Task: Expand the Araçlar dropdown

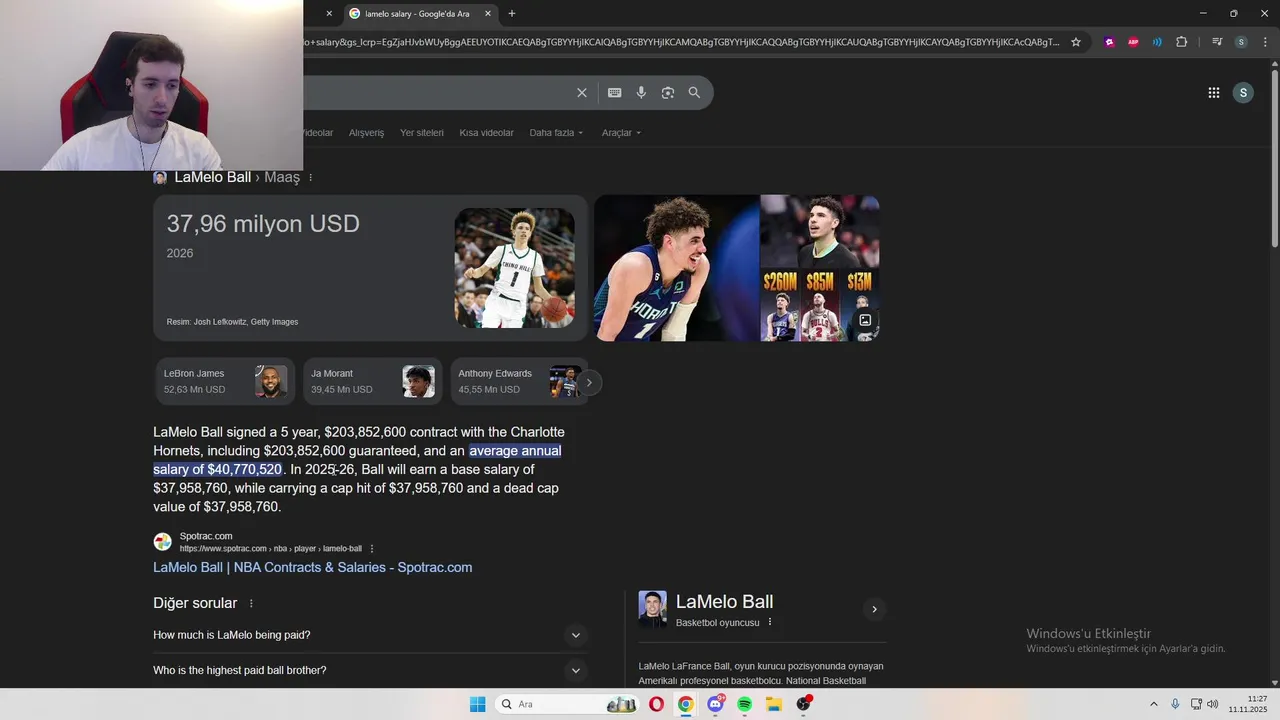Action: [621, 133]
